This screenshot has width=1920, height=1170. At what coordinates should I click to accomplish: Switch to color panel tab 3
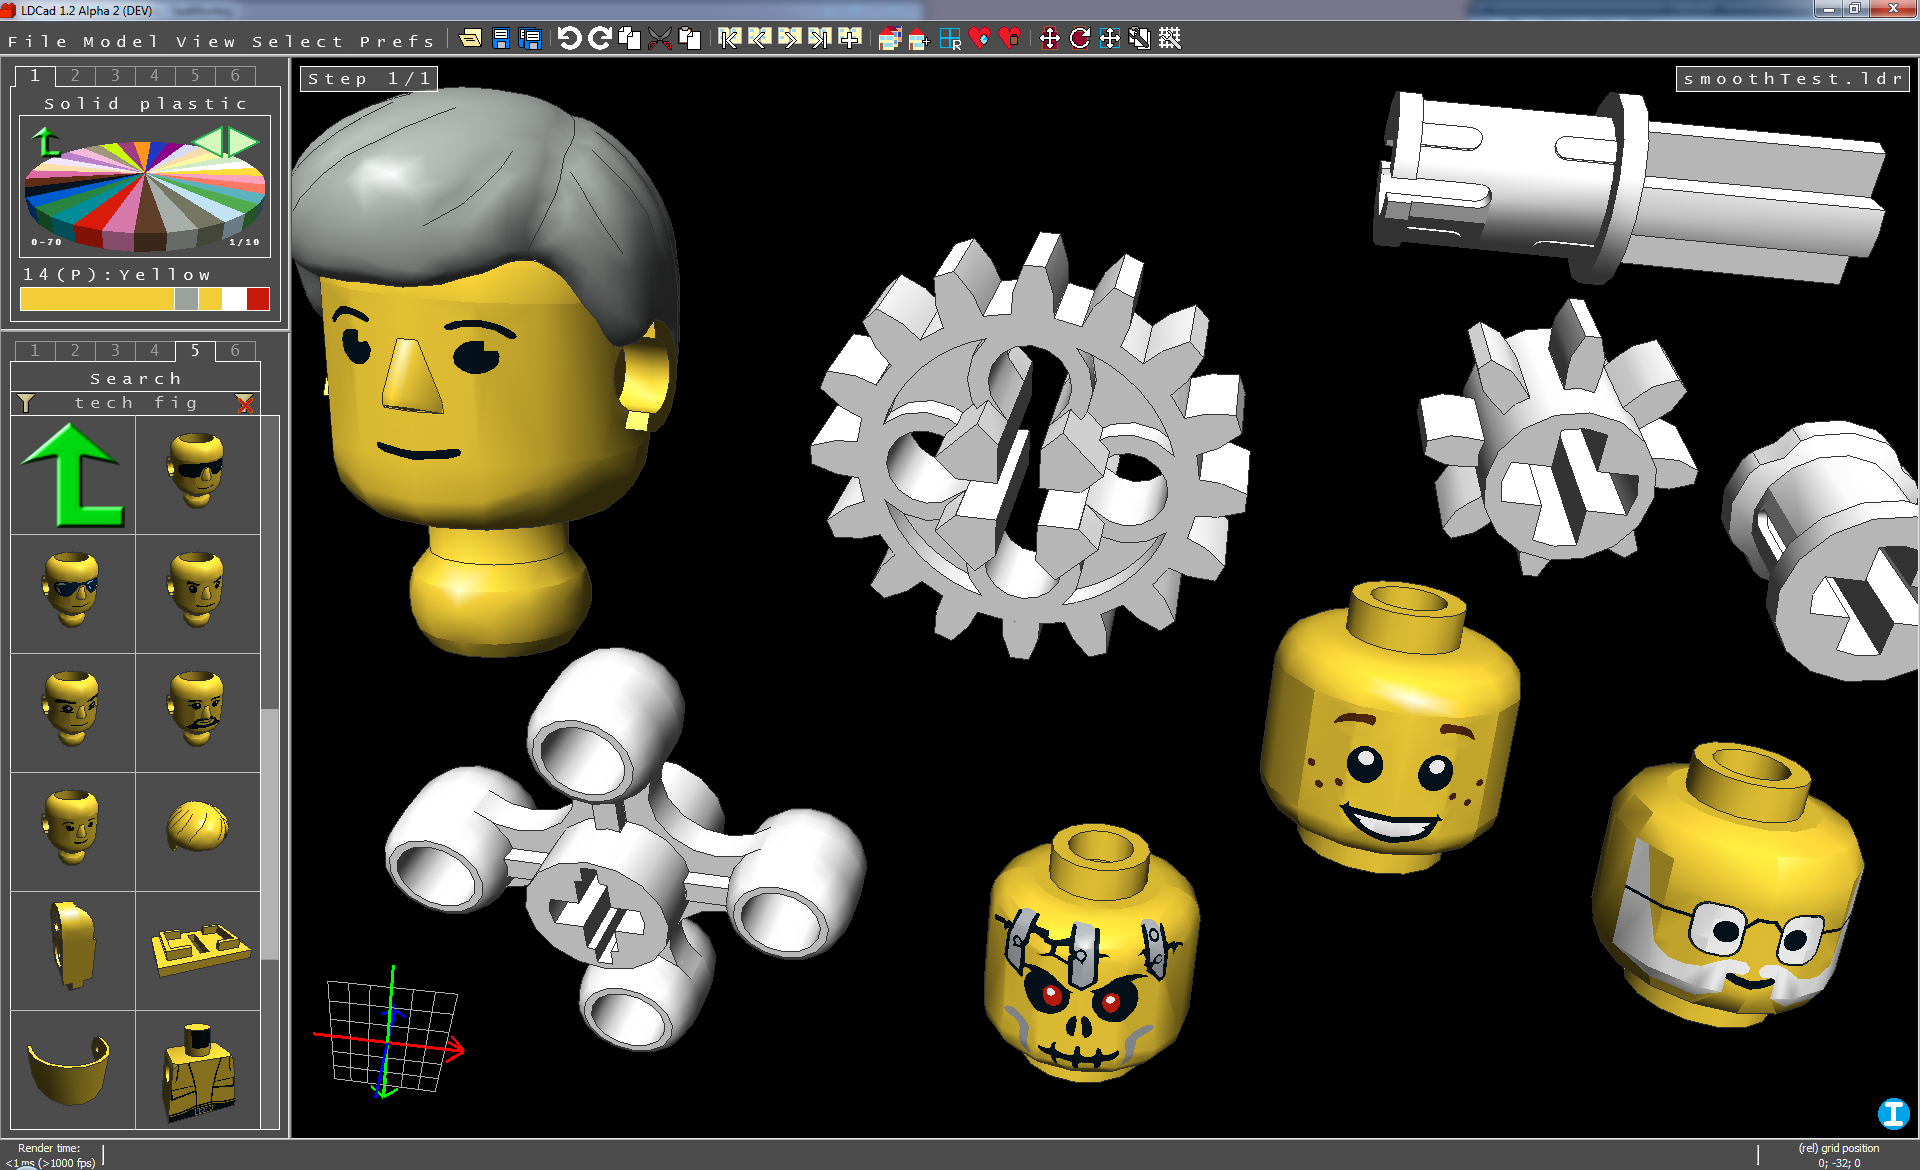click(115, 76)
